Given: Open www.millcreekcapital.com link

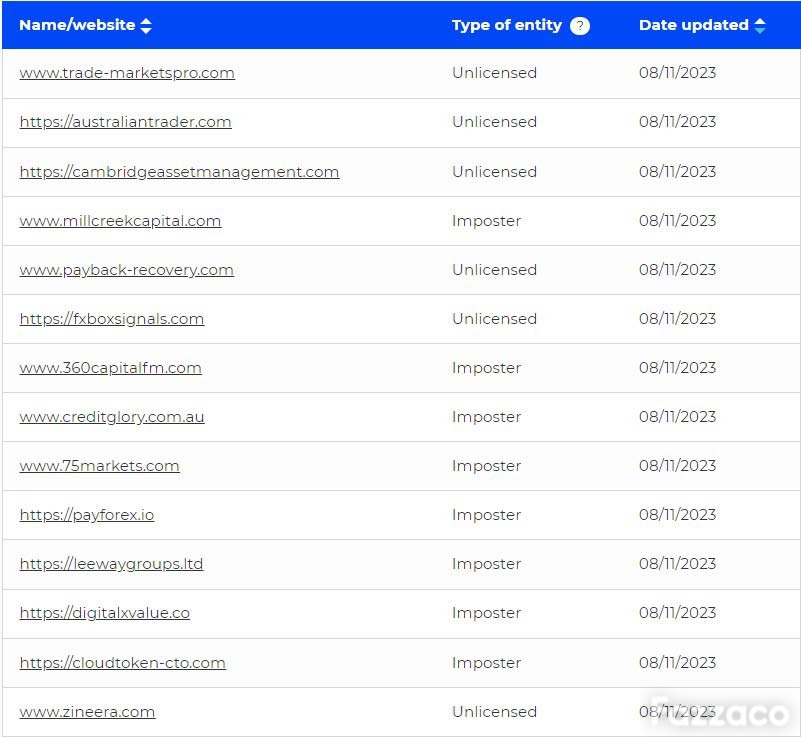Looking at the screenshot, I should 121,221.
